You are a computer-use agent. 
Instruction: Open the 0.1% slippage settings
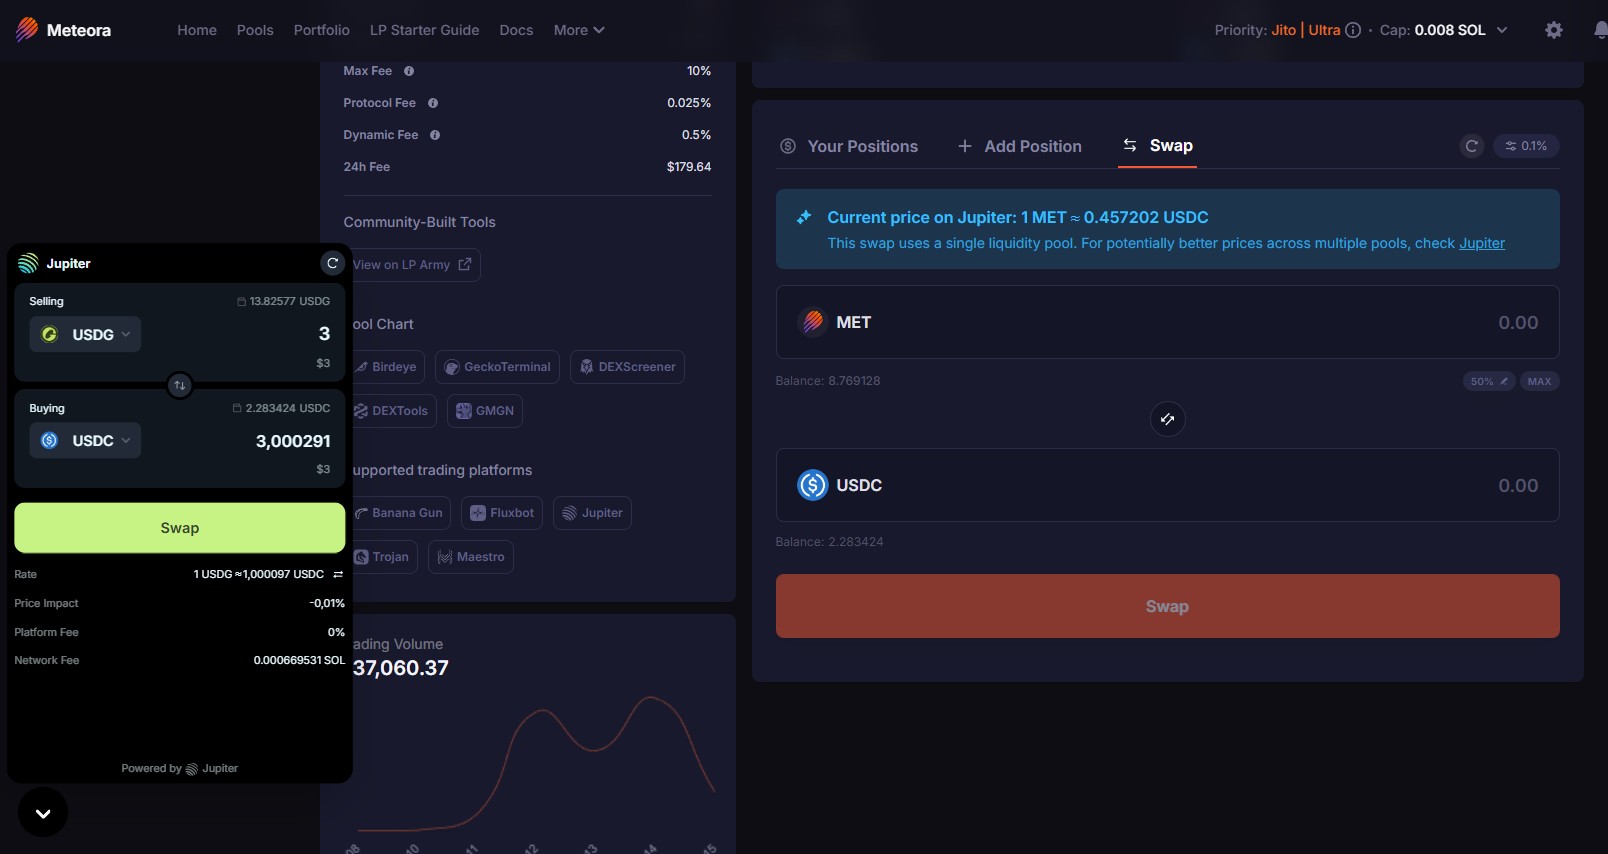coord(1526,146)
